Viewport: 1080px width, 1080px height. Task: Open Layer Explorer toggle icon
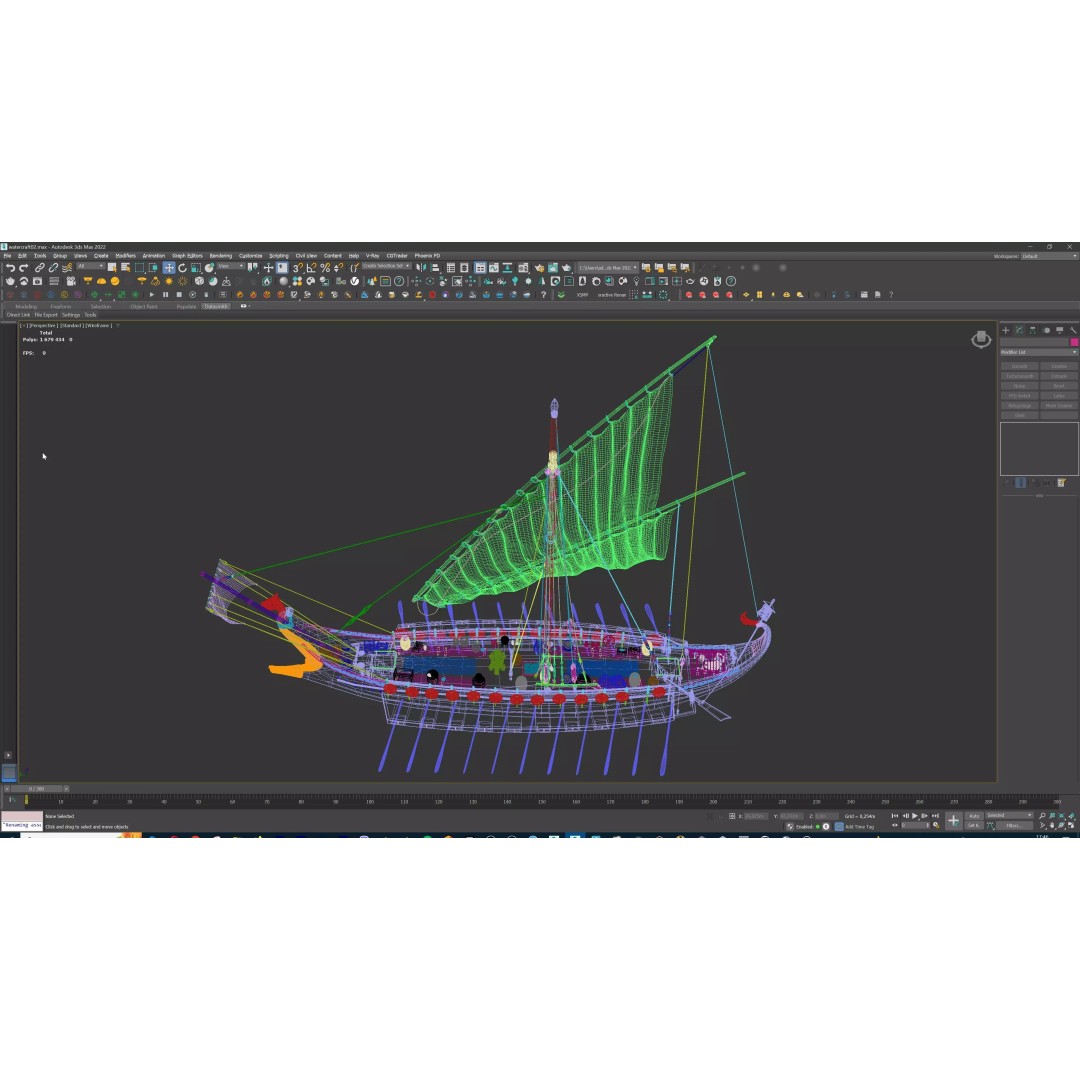coord(465,268)
